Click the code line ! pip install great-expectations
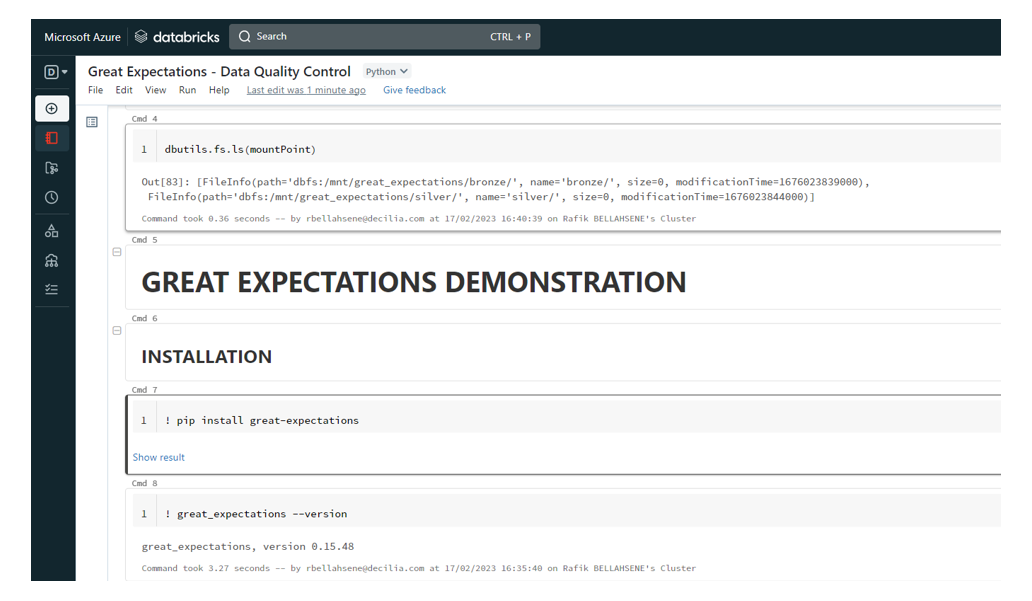This screenshot has height=601, width=1032. (262, 421)
